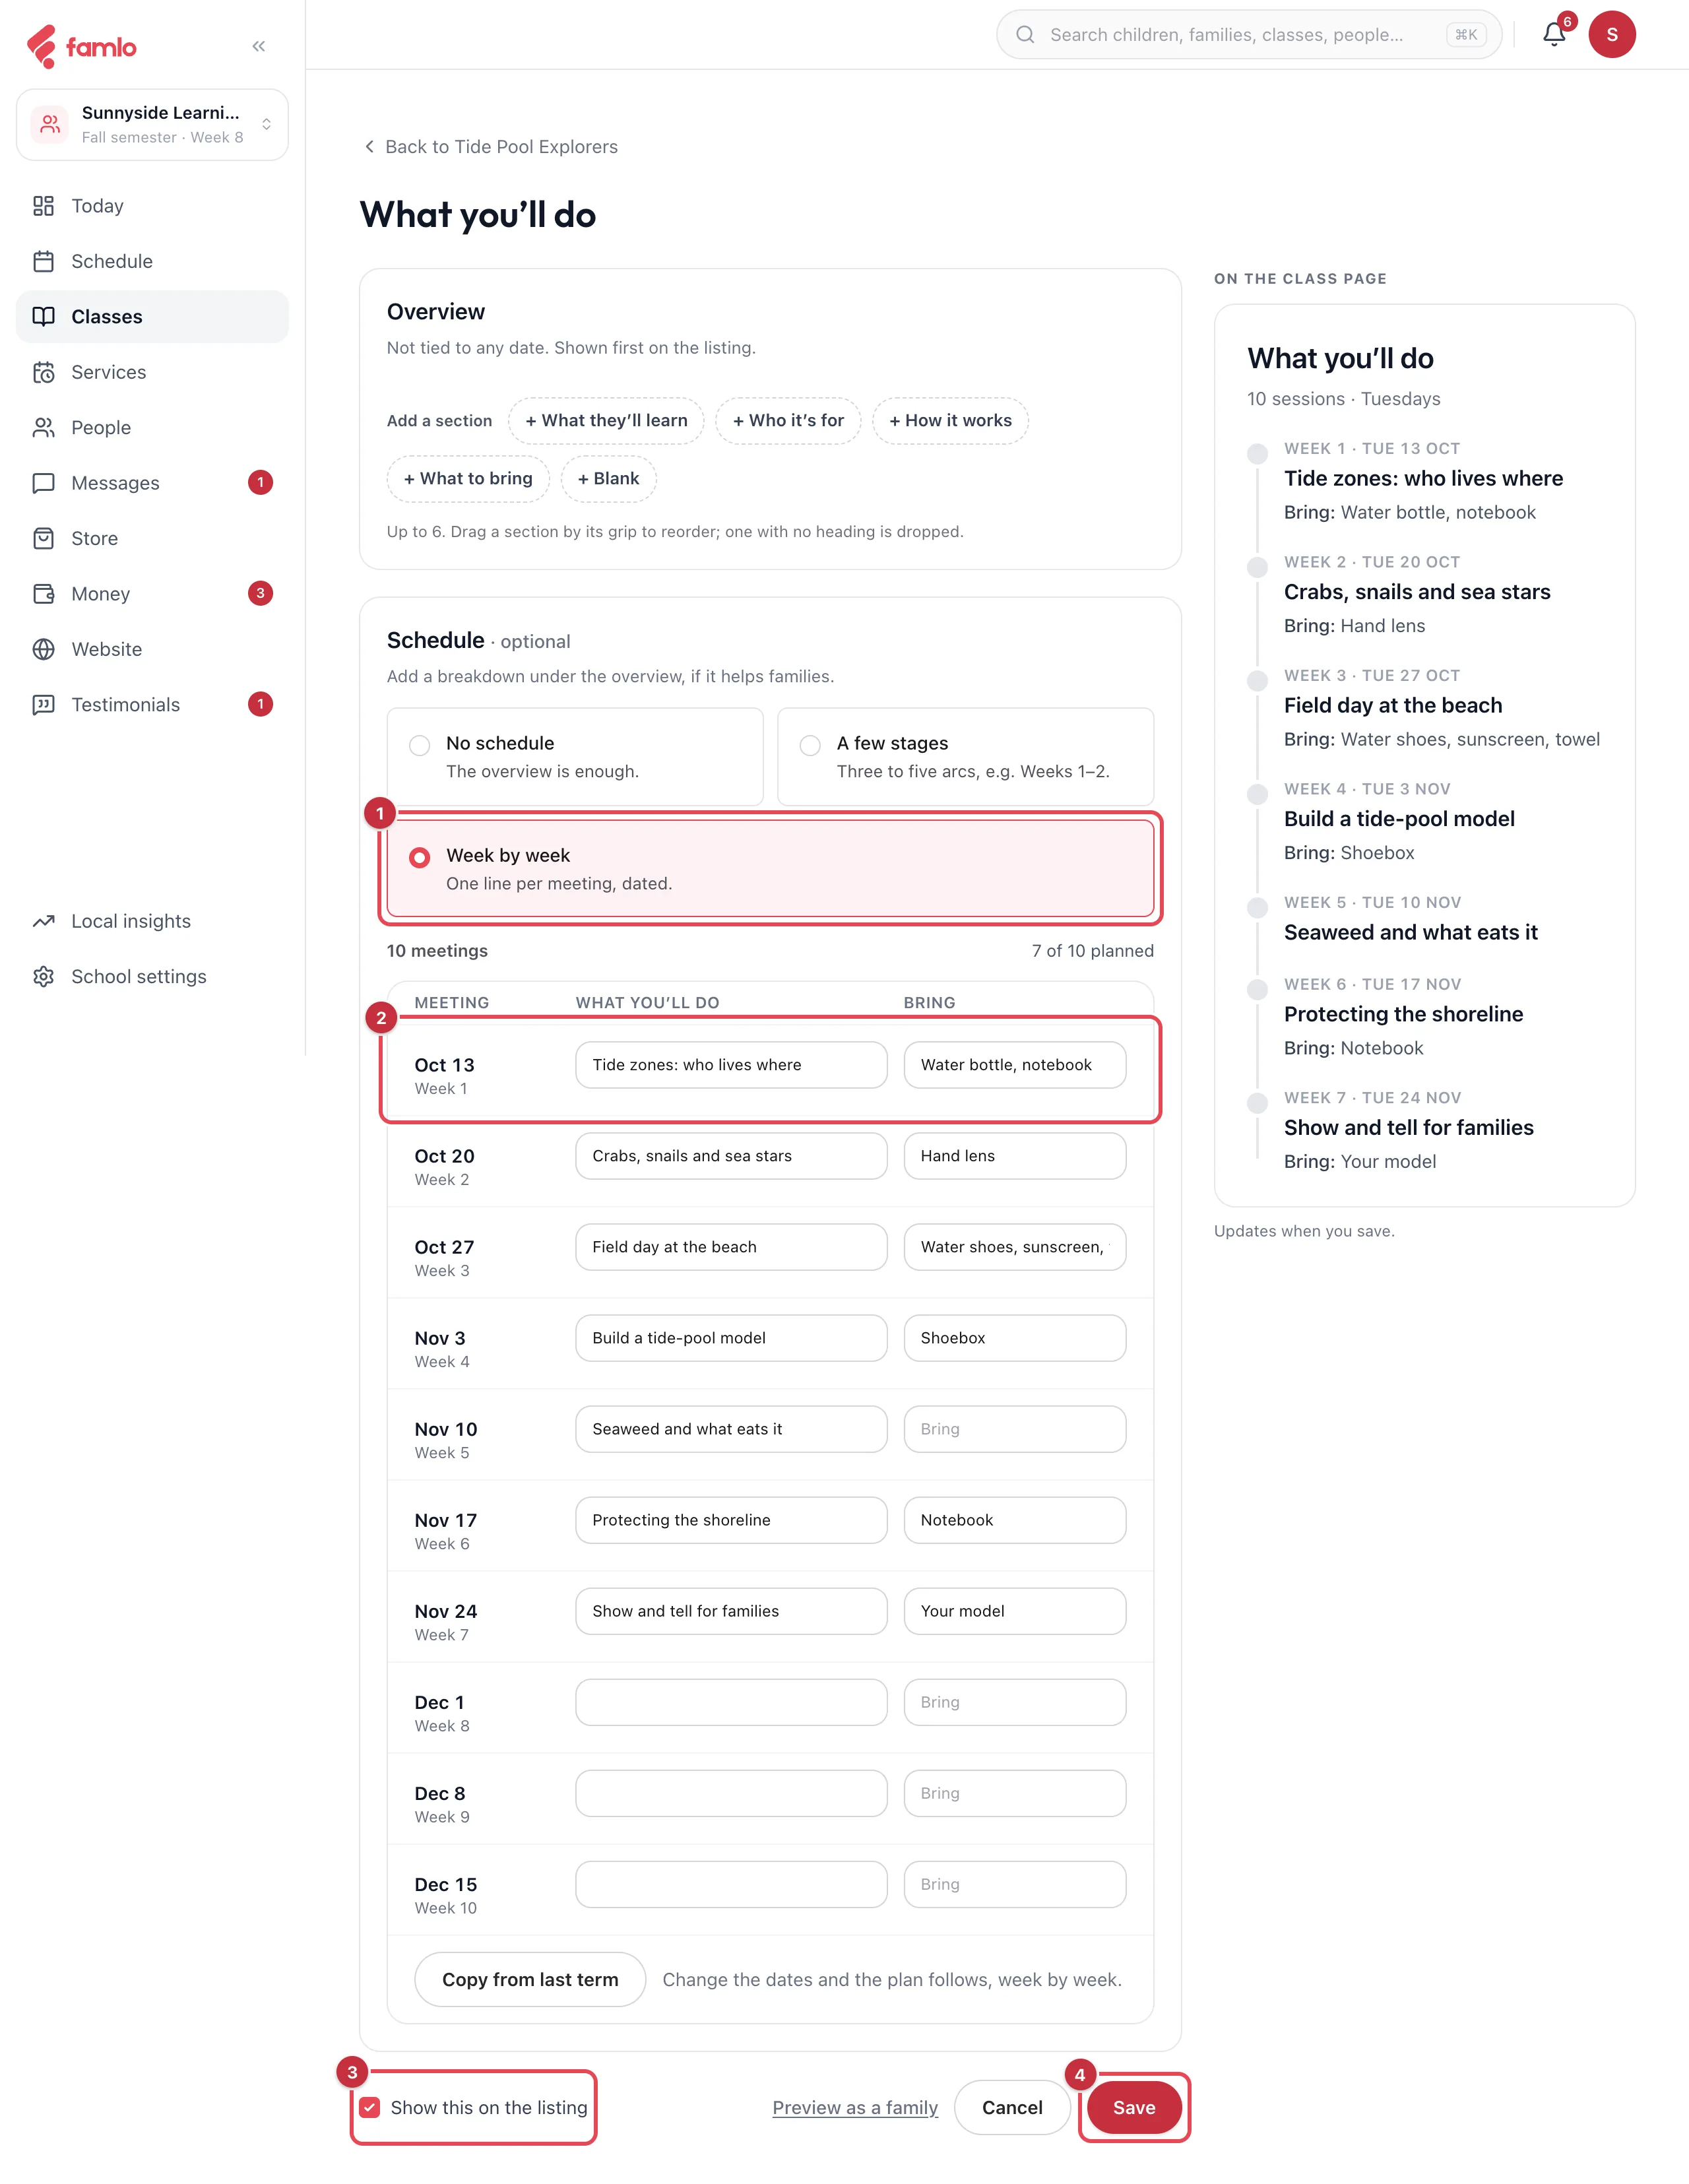Open Money wallet icon in sidebar

(x=43, y=594)
